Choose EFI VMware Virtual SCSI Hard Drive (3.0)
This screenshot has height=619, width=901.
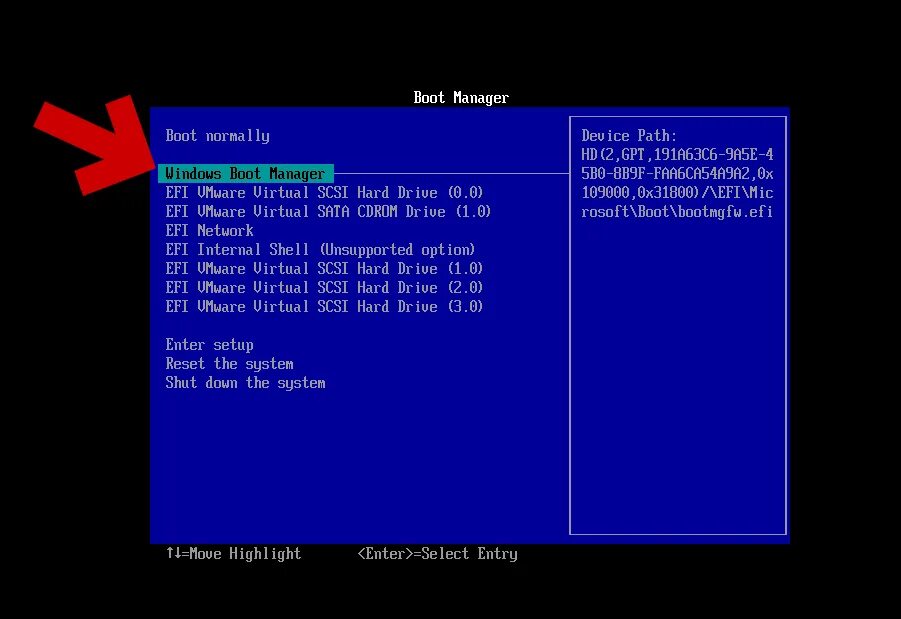tap(324, 306)
